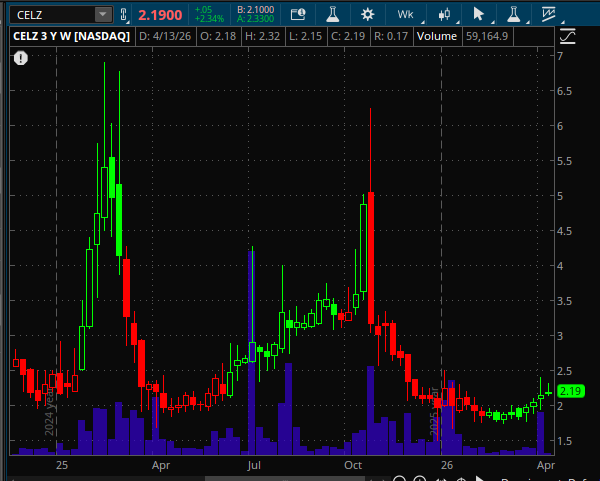The height and width of the screenshot is (481, 600).
Task: Click the +2.34% change value
Action: 209,19
